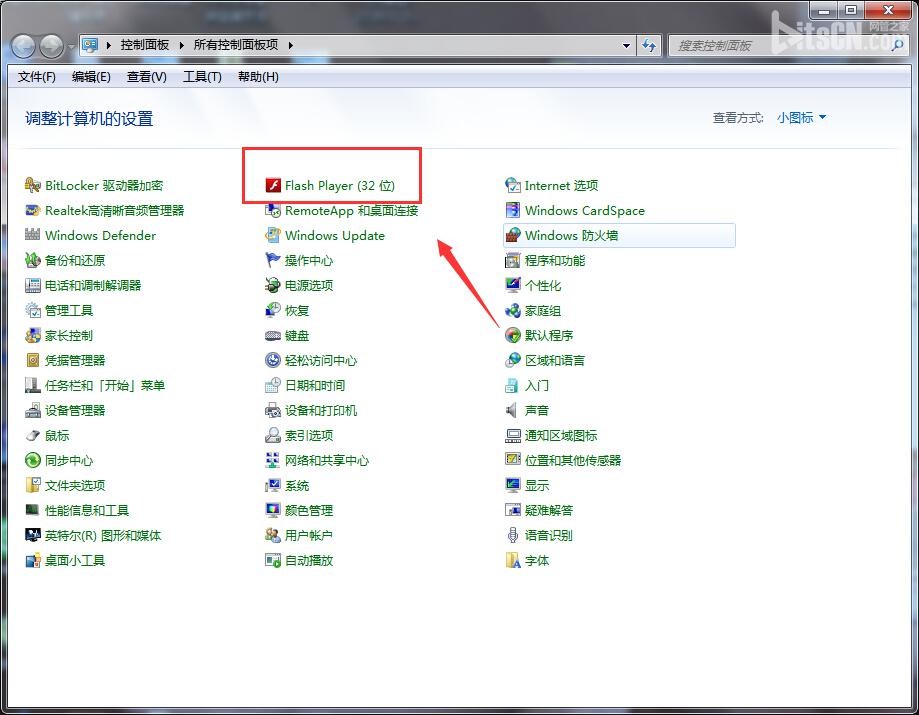Click the Windows 防火墙 icon
Screen dimensions: 919x715
point(513,235)
